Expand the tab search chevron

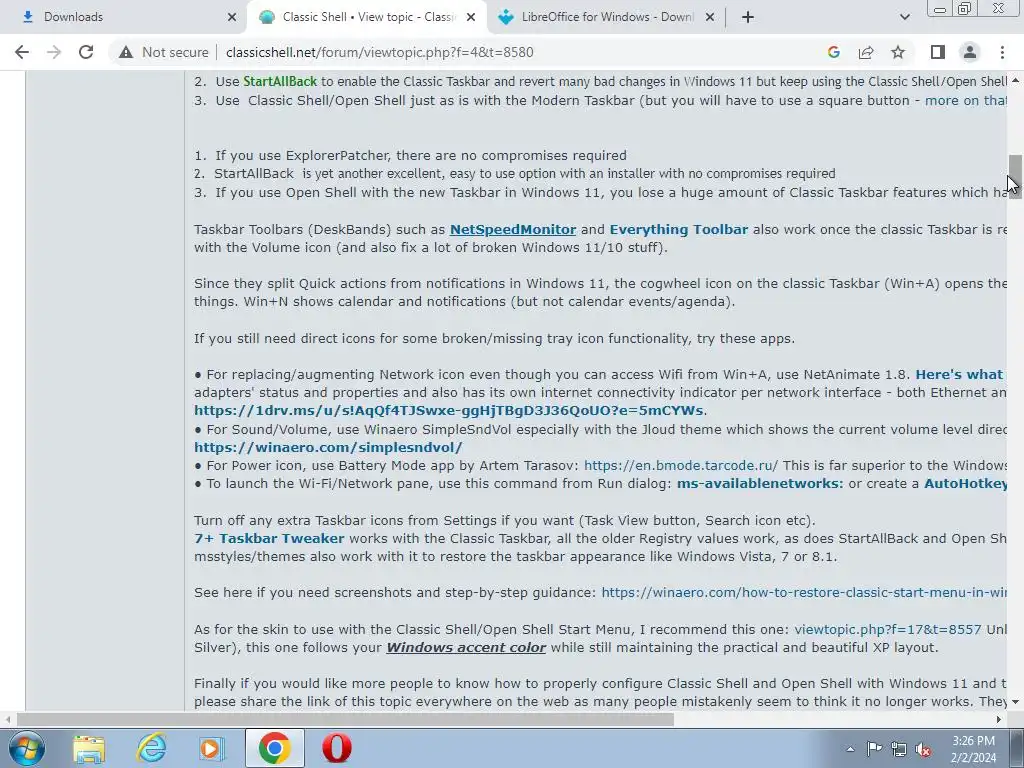904,17
